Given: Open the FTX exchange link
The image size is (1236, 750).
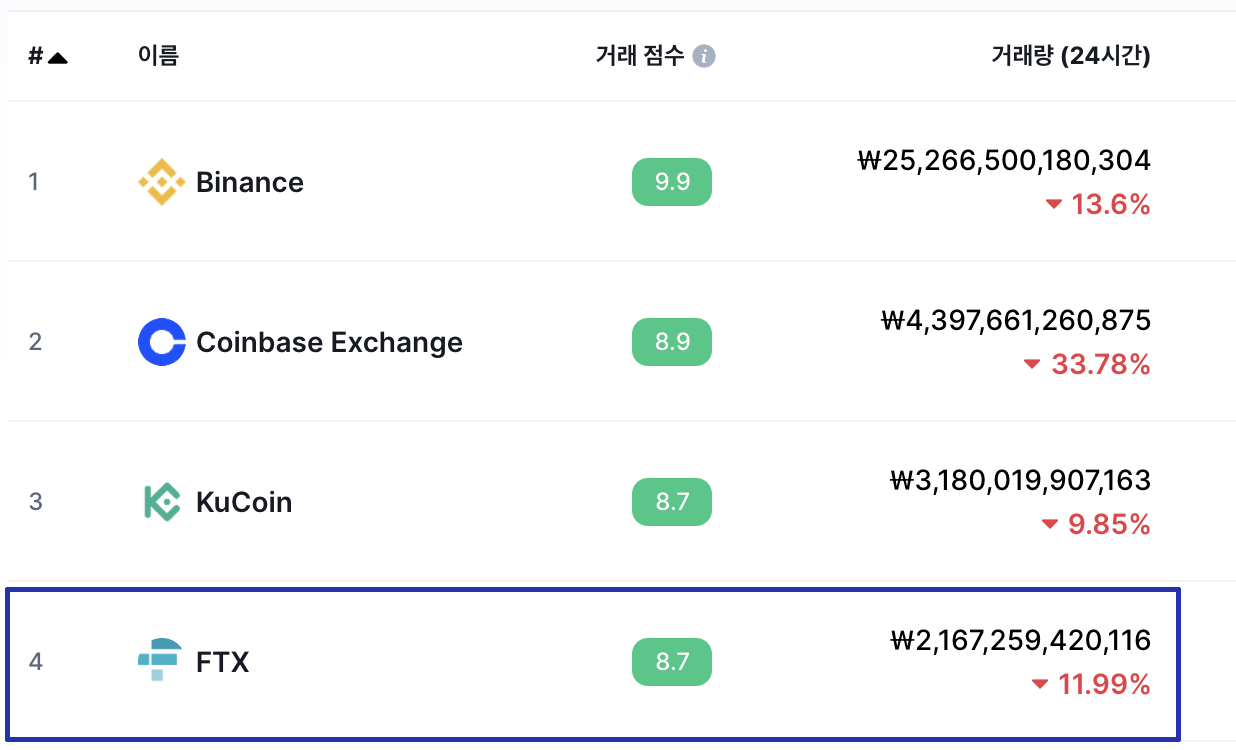Looking at the screenshot, I should pyautogui.click(x=222, y=662).
